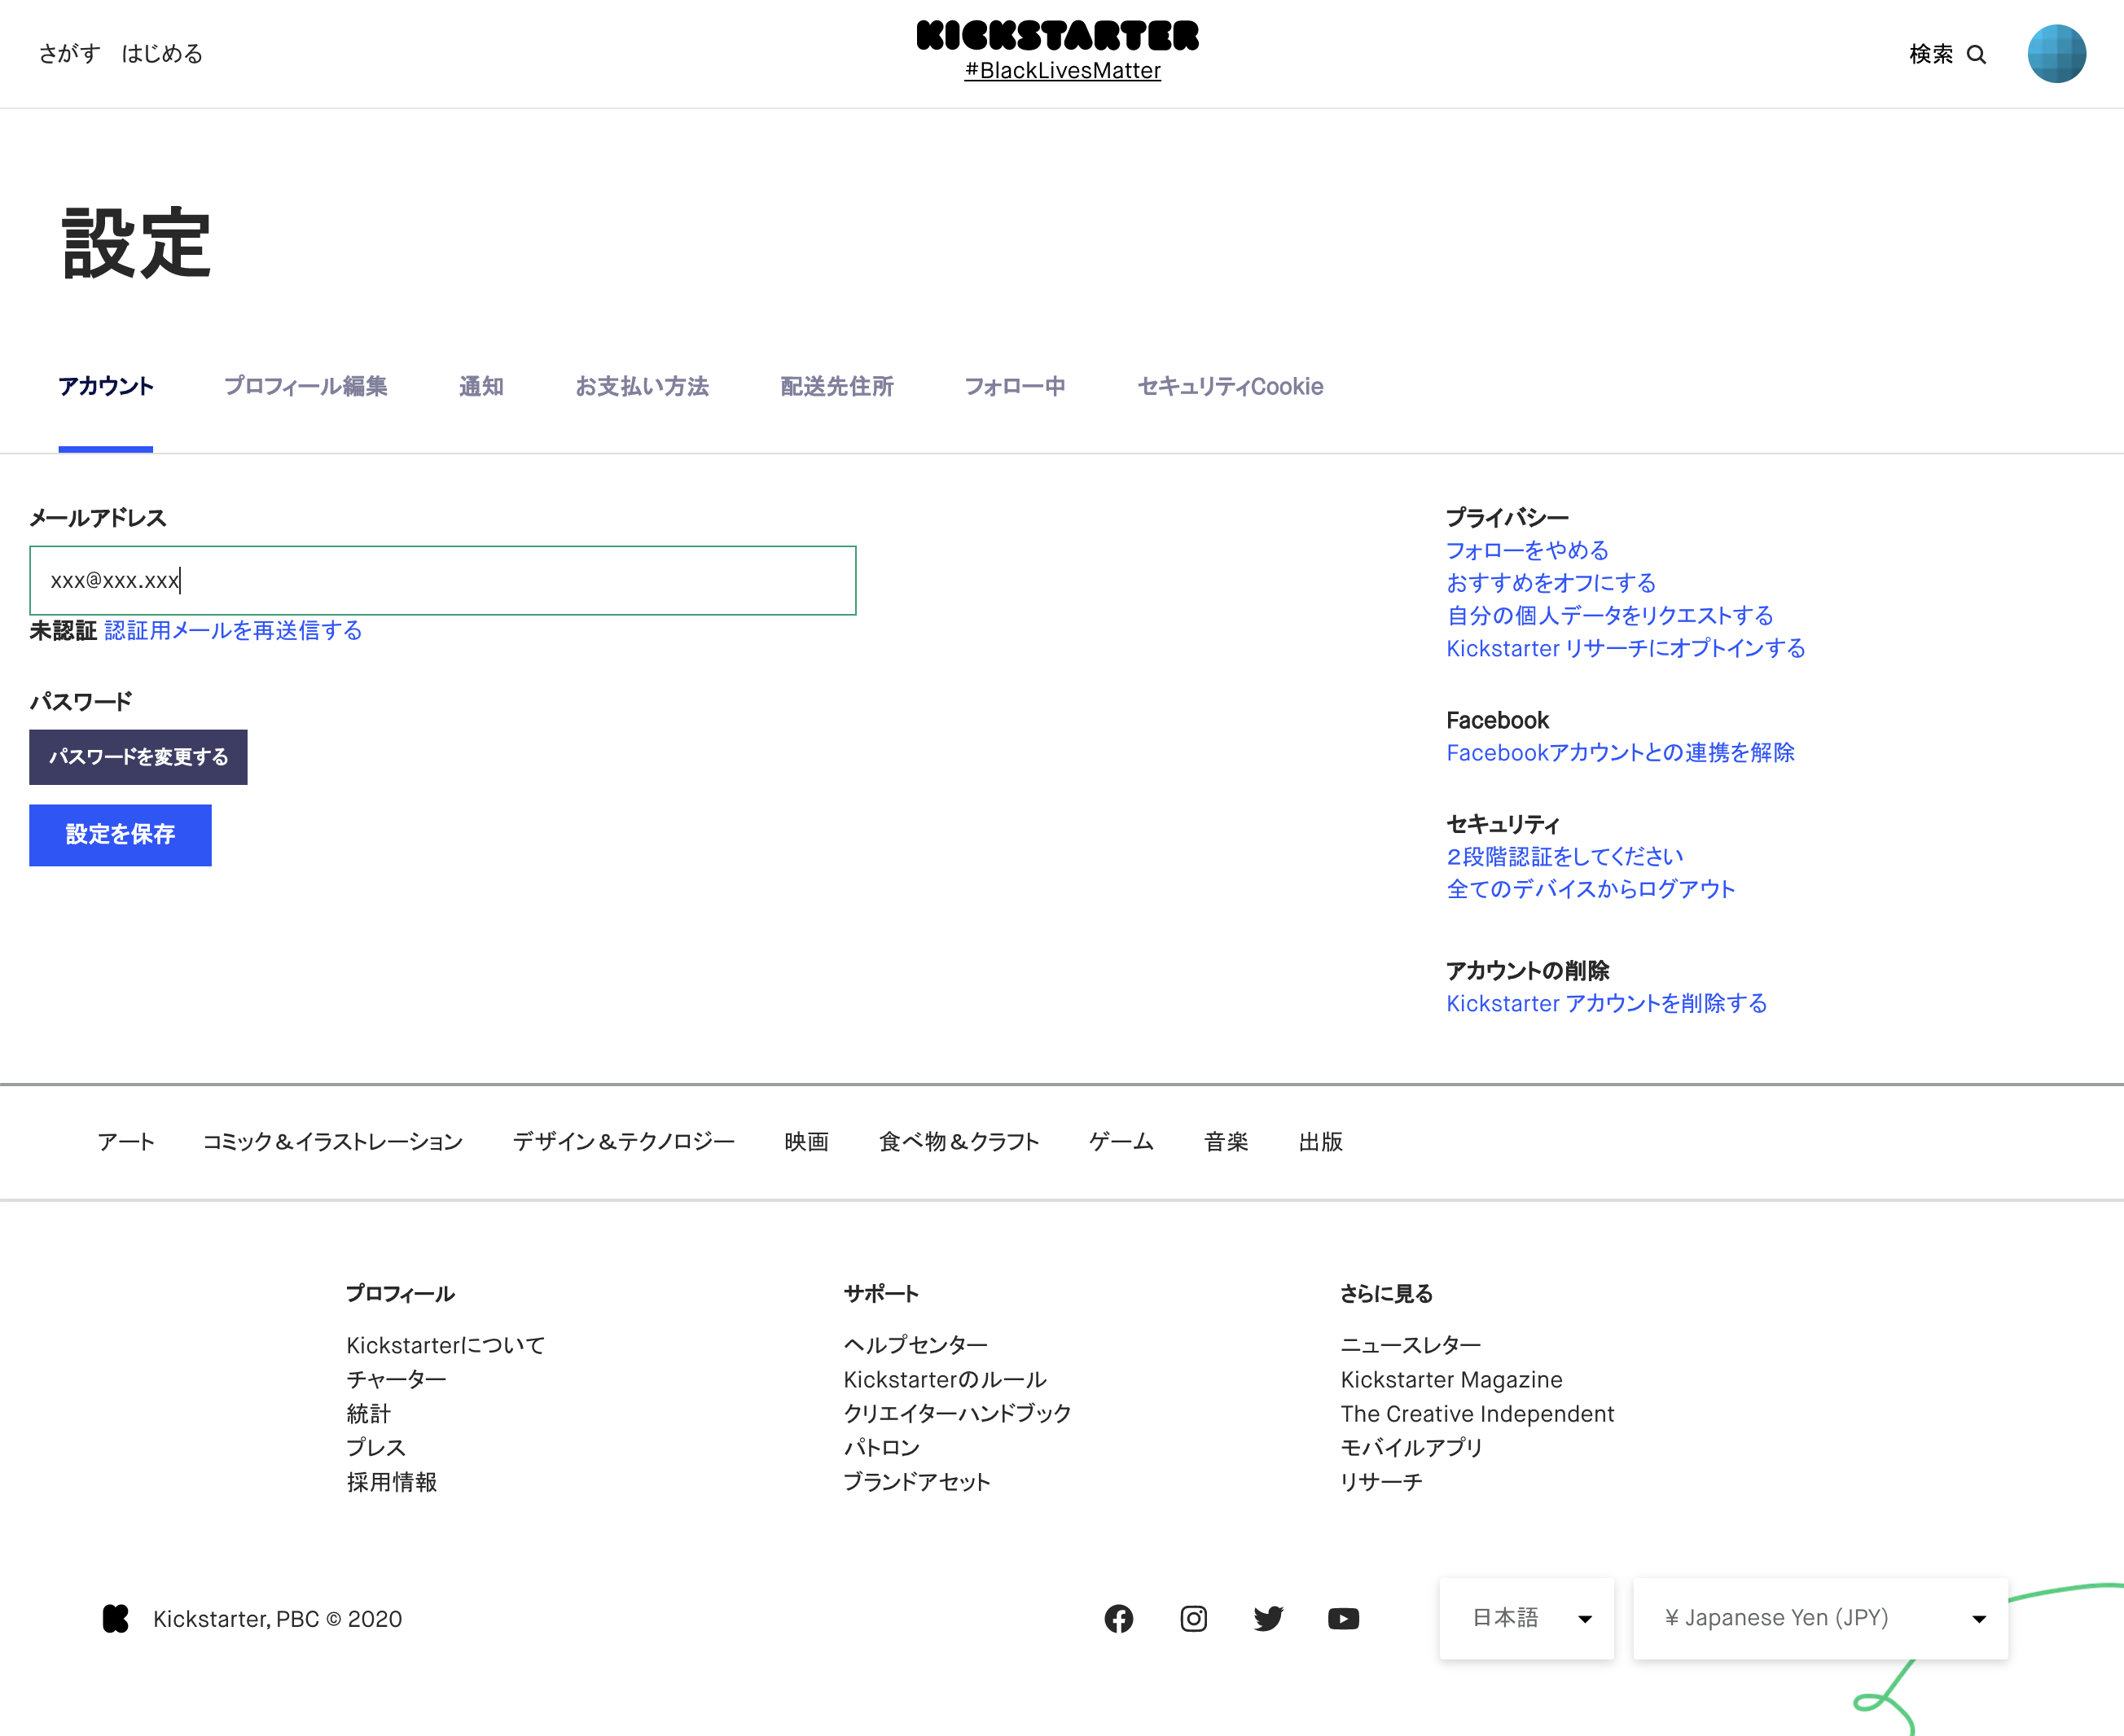Click プレス footer link
The width and height of the screenshot is (2124, 1736).
click(376, 1448)
